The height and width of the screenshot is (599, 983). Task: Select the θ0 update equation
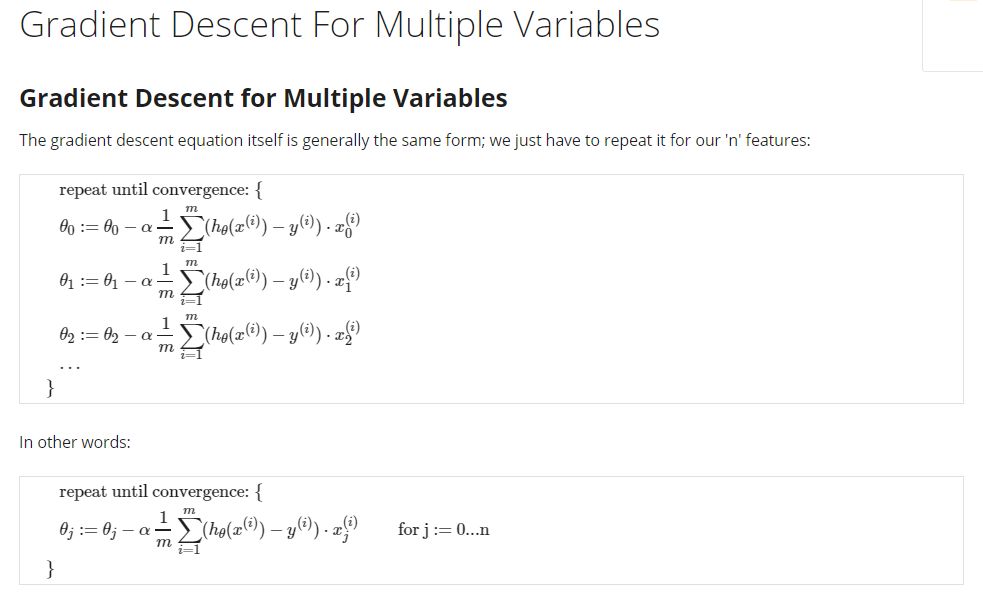208,229
